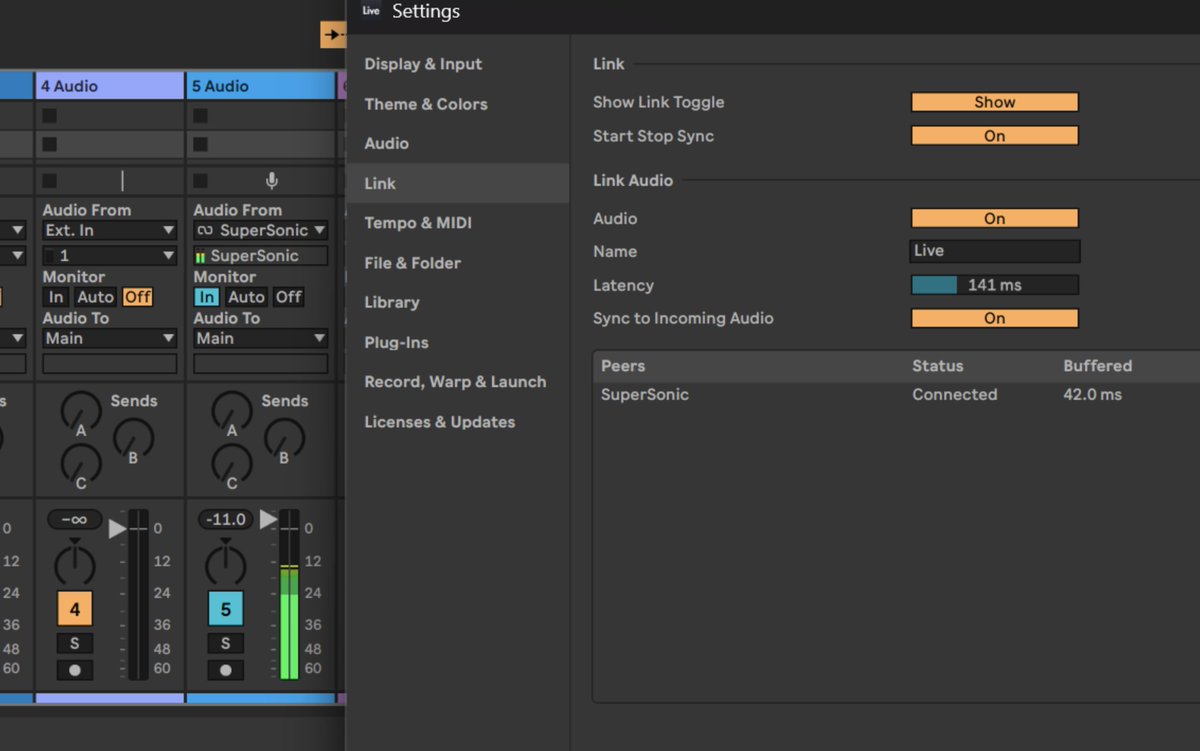
Task: Toggle the Show Link Toggle button
Action: point(995,102)
